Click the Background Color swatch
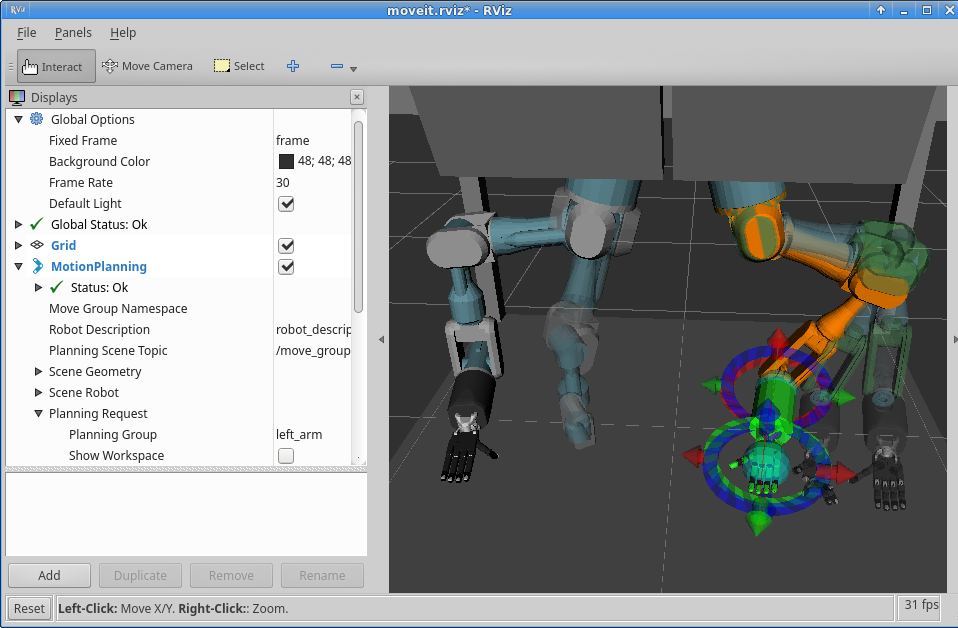The height and width of the screenshot is (628, 958). (286, 161)
